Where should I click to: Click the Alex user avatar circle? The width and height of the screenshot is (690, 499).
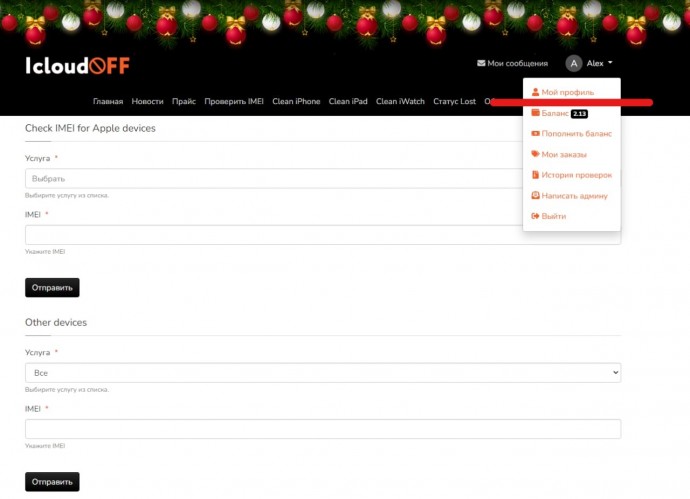pos(573,63)
